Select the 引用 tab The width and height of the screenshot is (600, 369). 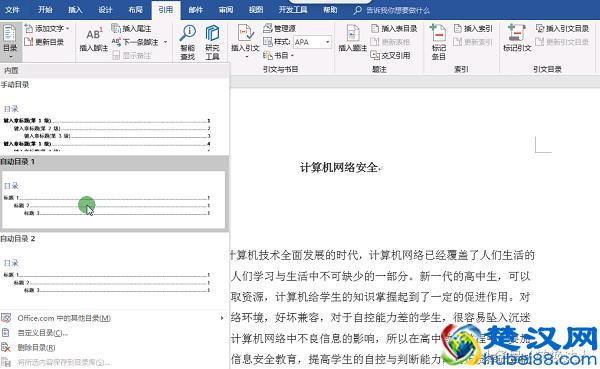pos(166,10)
